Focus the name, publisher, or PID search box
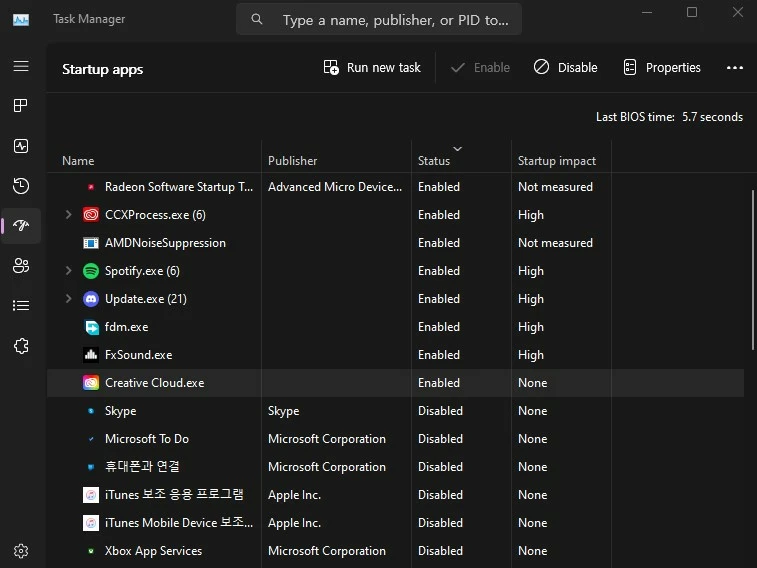Screen dimensions: 757x568 click(x=378, y=19)
